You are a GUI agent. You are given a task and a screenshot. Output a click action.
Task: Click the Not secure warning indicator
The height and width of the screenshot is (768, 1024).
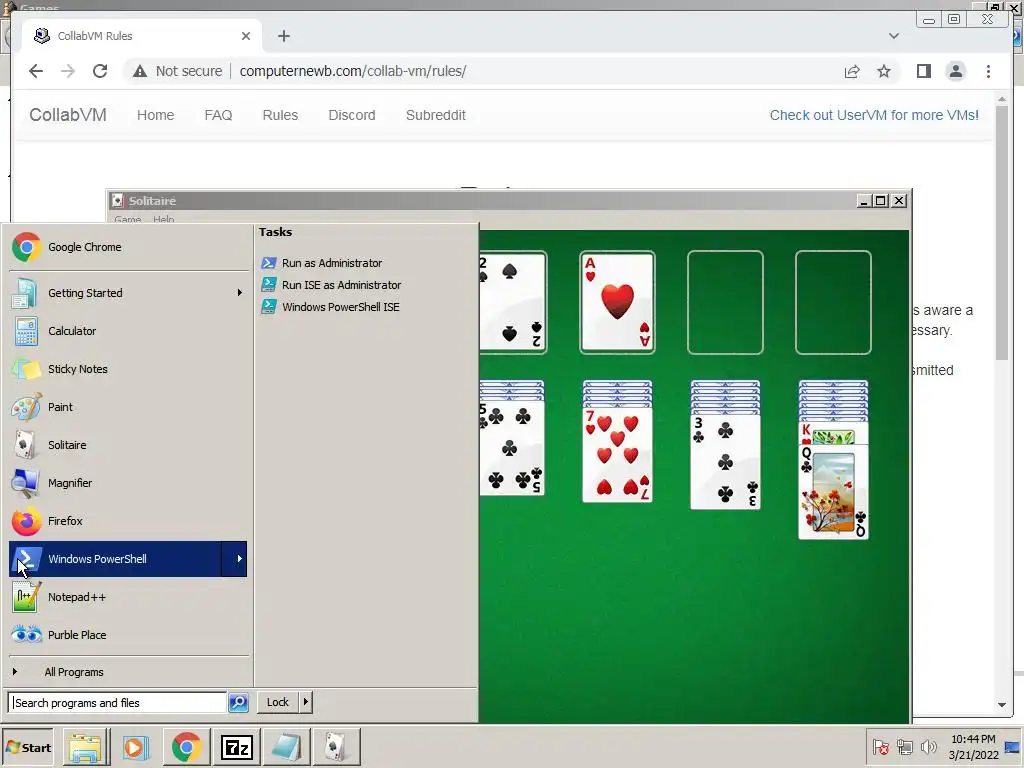tap(177, 71)
